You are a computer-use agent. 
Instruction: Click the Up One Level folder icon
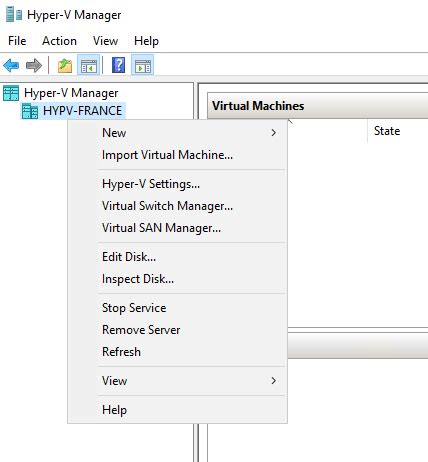click(65, 65)
